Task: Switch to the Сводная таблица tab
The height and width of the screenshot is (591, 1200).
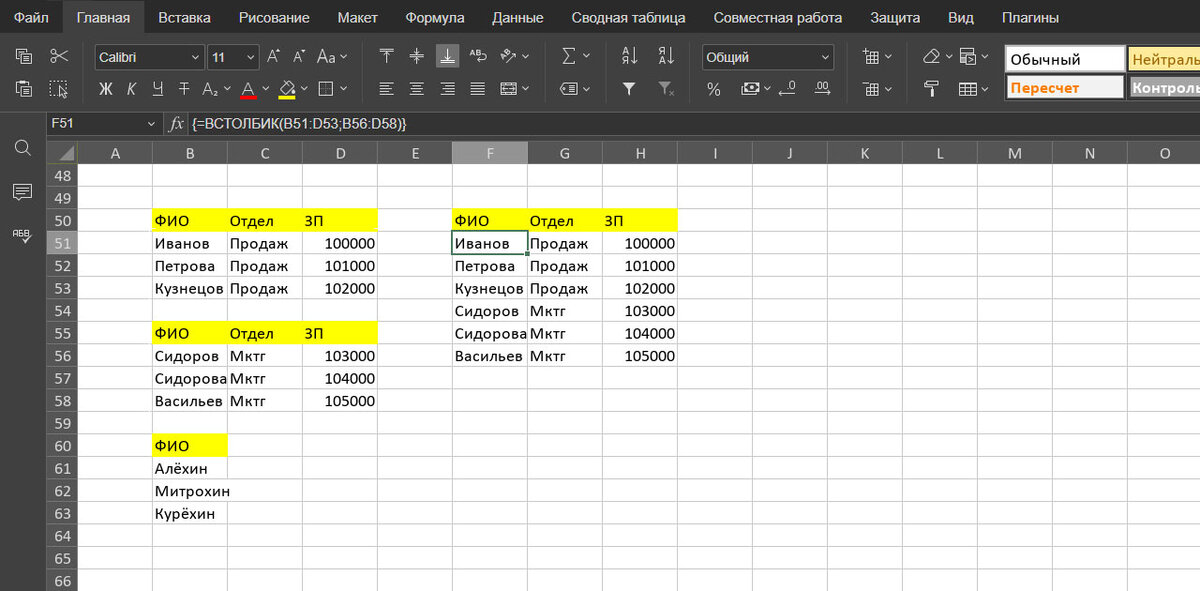Action: tap(629, 17)
